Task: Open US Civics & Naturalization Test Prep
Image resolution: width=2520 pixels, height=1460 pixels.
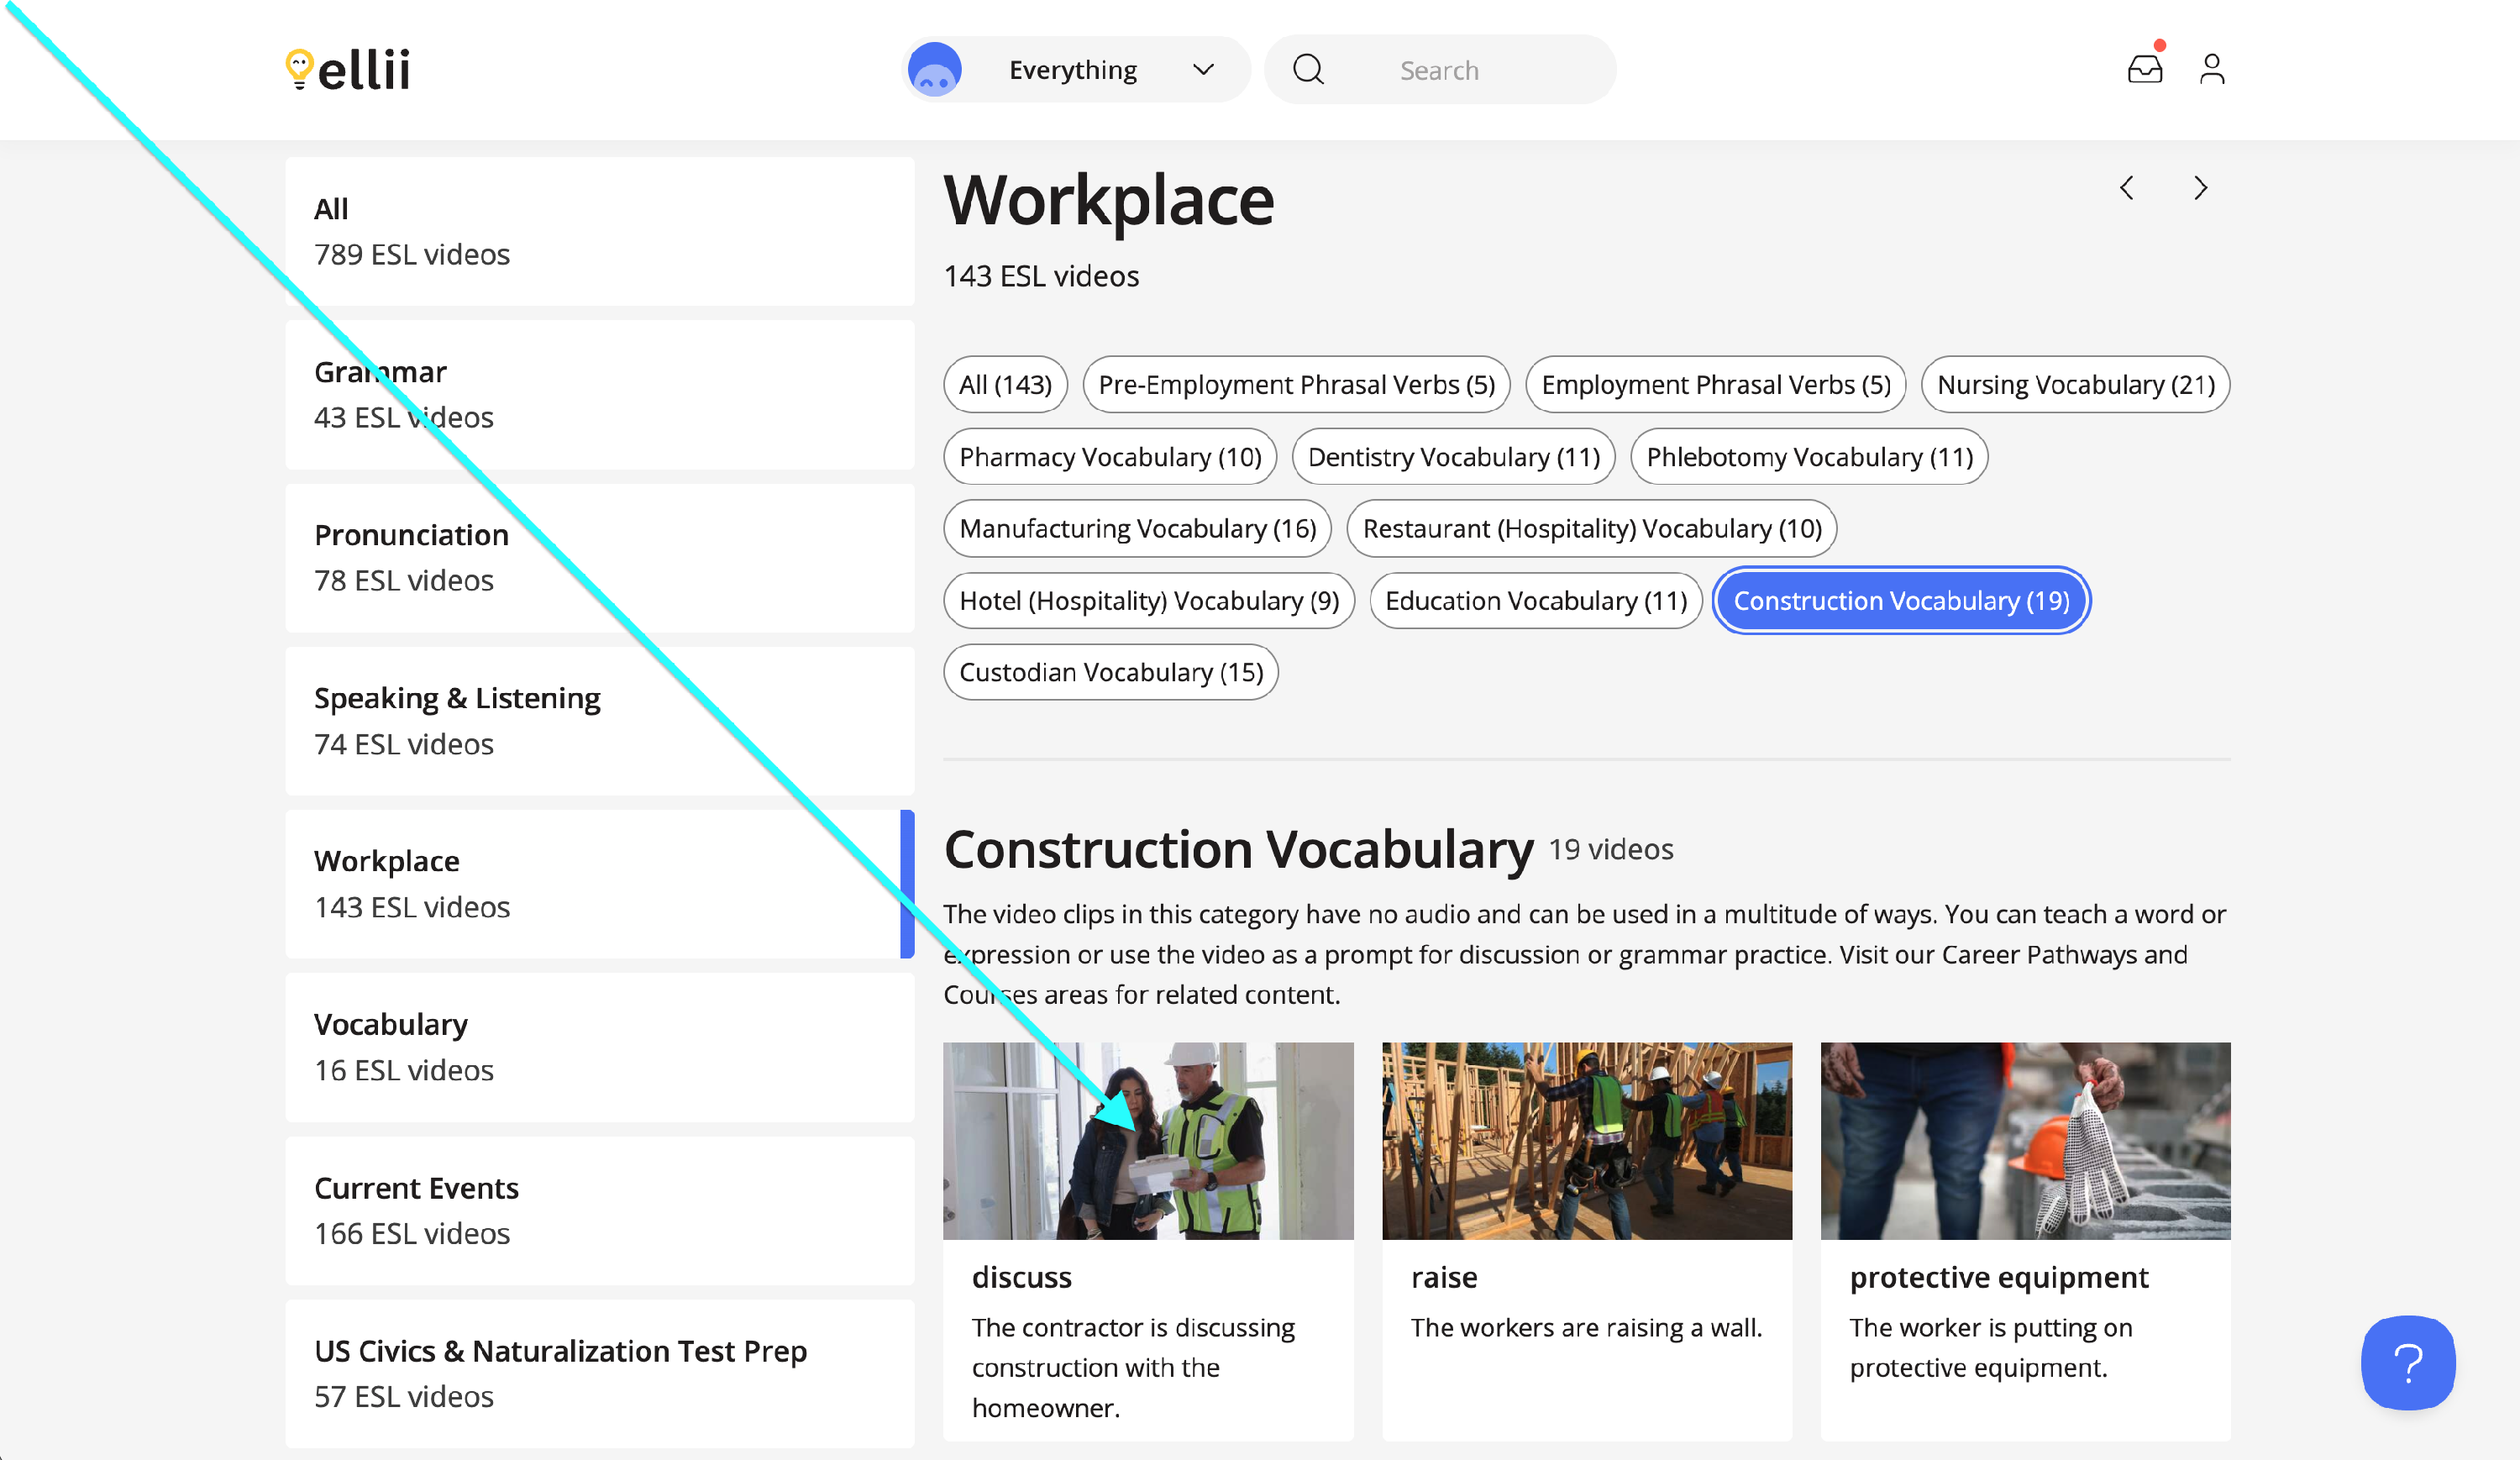Action: pyautogui.click(x=600, y=1373)
